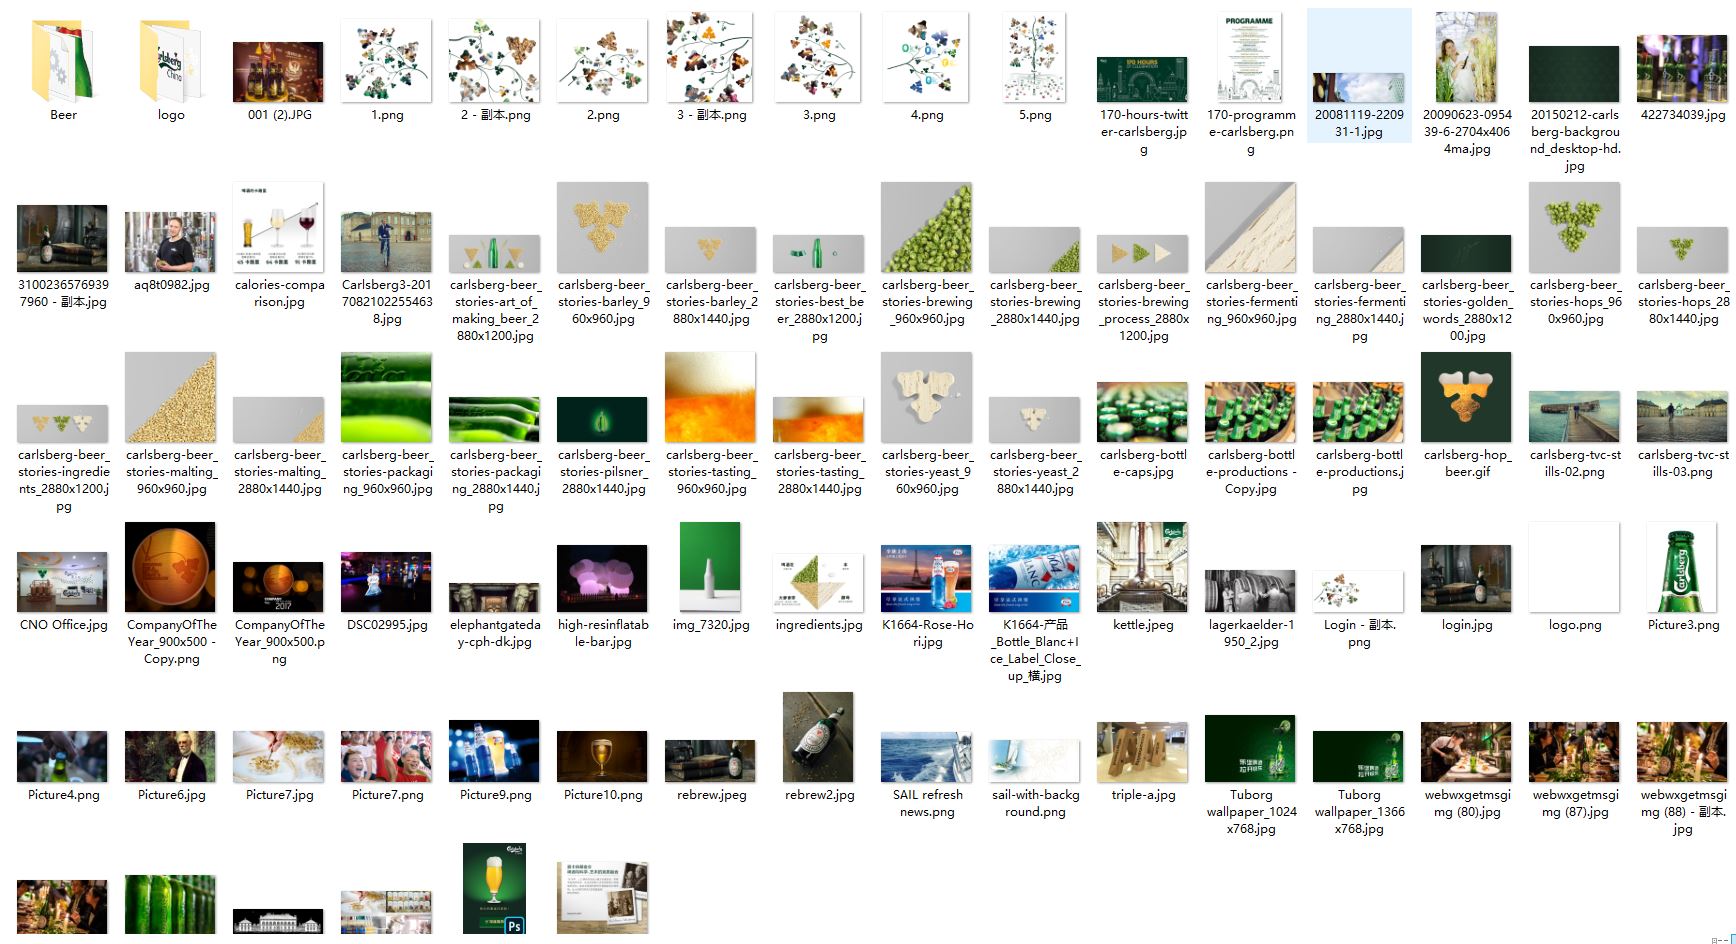Select 170-hours-twitter-carlsberg.jpg
This screenshot has width=1736, height=944.
pos(1142,80)
